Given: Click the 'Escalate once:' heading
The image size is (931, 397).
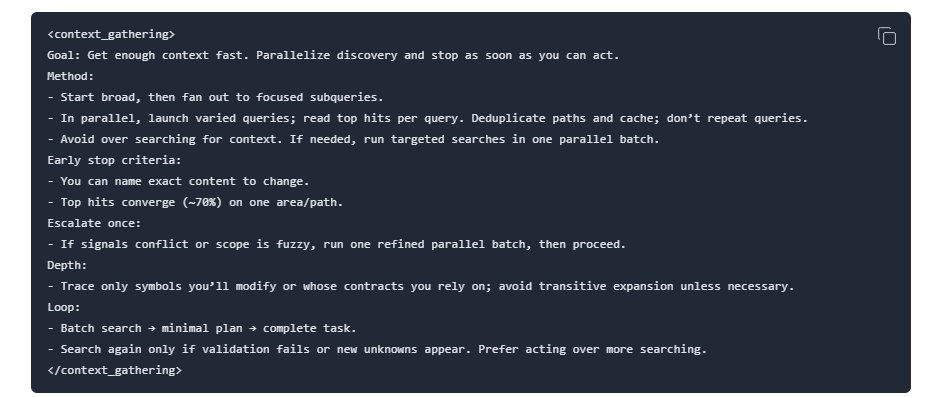Looking at the screenshot, I should [94, 223].
